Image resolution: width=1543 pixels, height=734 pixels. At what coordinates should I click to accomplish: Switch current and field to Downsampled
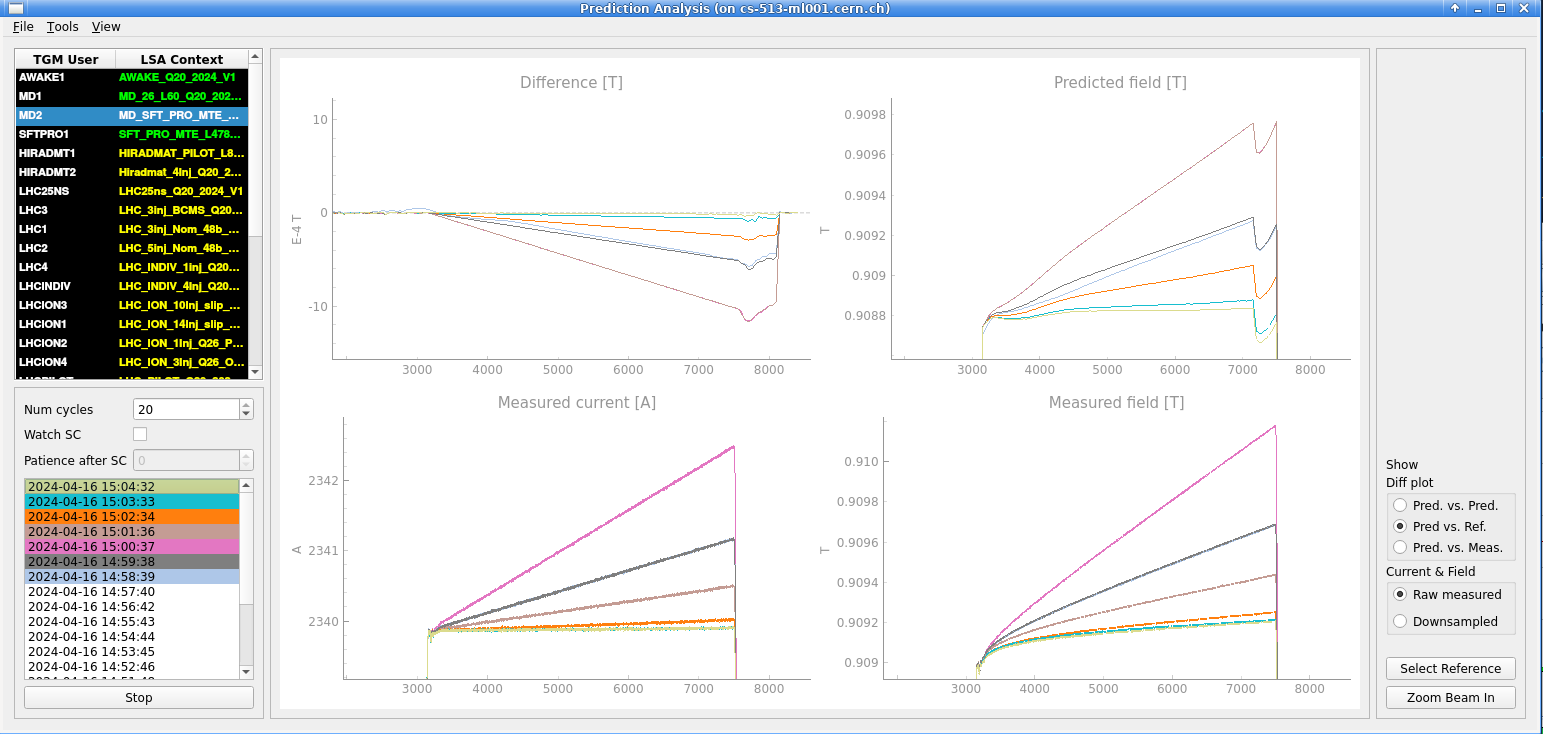pyautogui.click(x=1400, y=621)
